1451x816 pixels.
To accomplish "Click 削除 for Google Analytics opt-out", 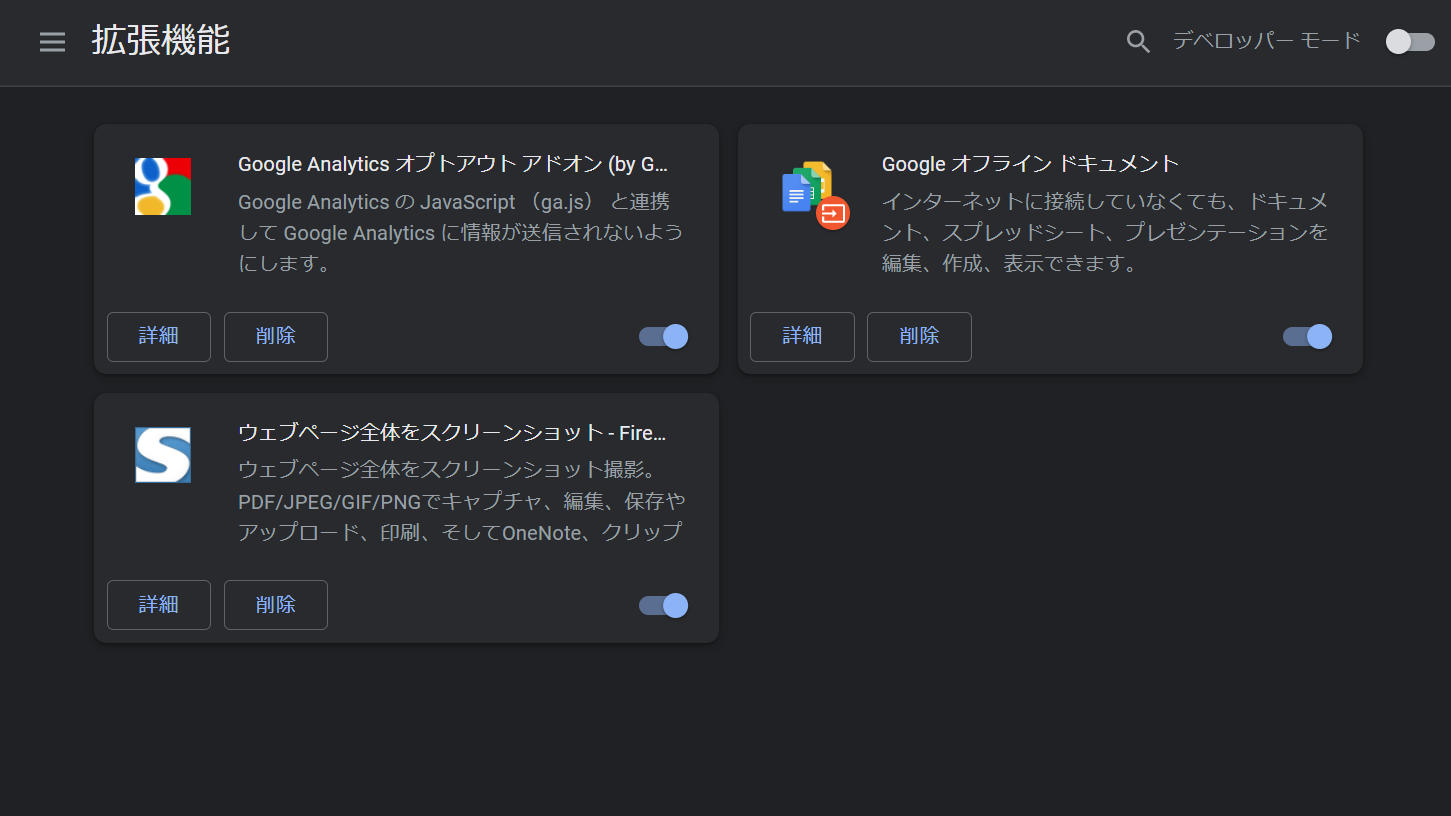I will (275, 336).
